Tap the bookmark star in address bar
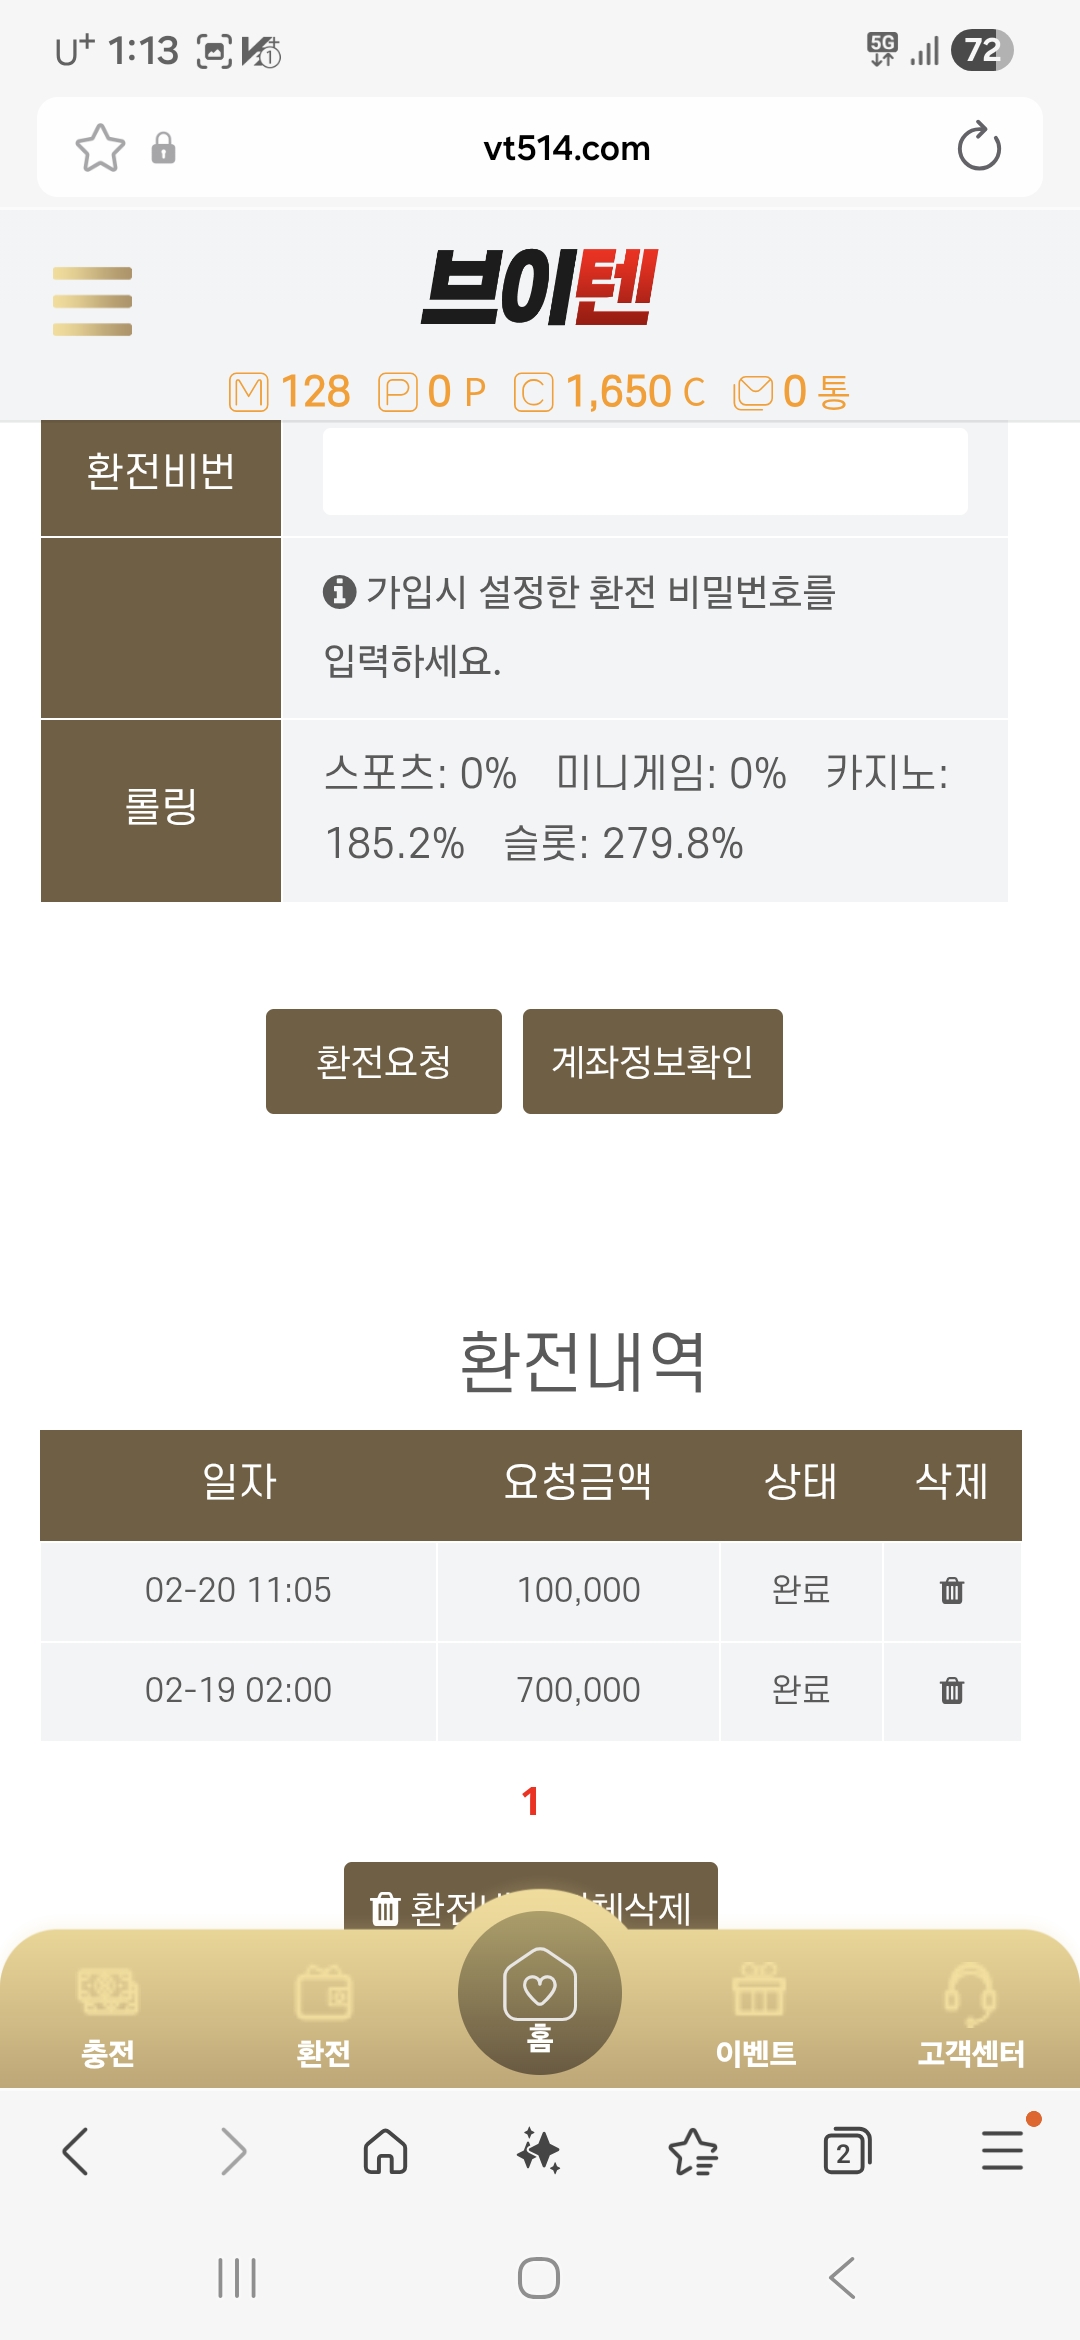The image size is (1080, 2340). coord(100,148)
